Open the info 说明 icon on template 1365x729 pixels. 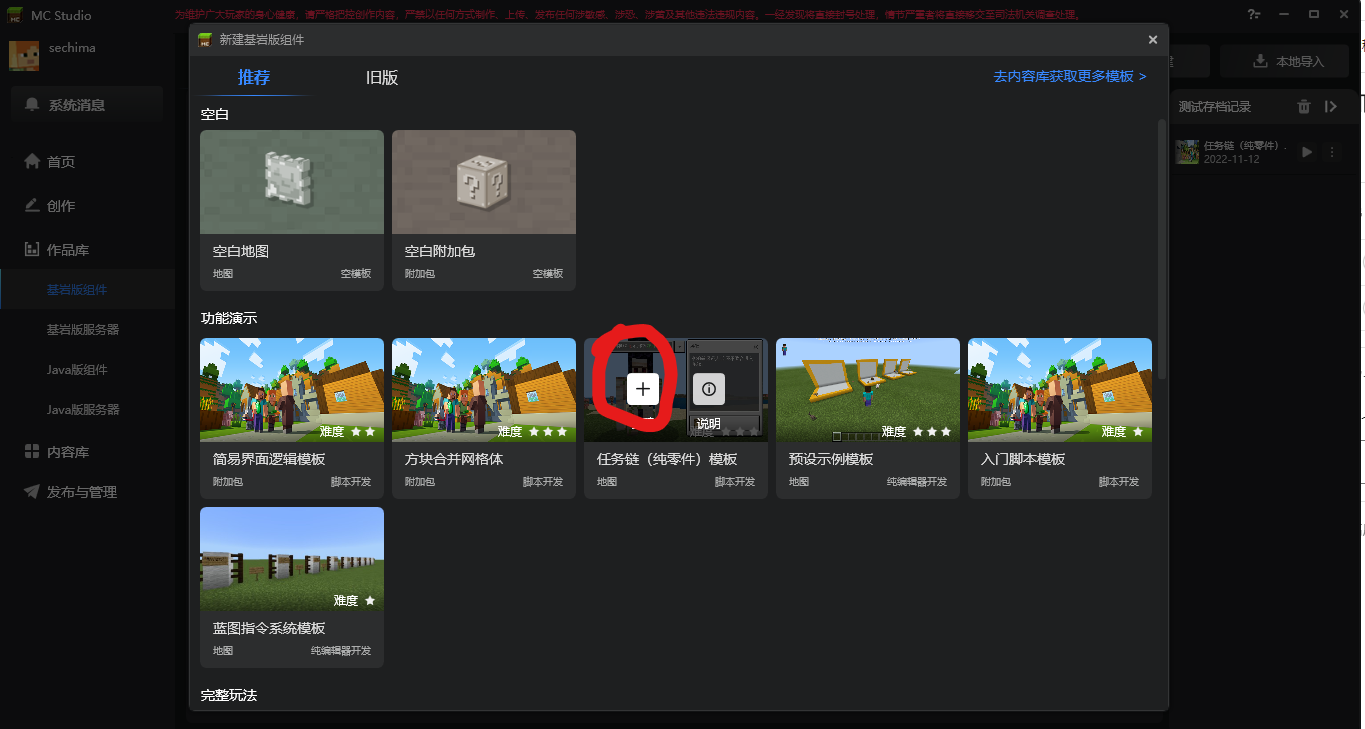(x=709, y=389)
